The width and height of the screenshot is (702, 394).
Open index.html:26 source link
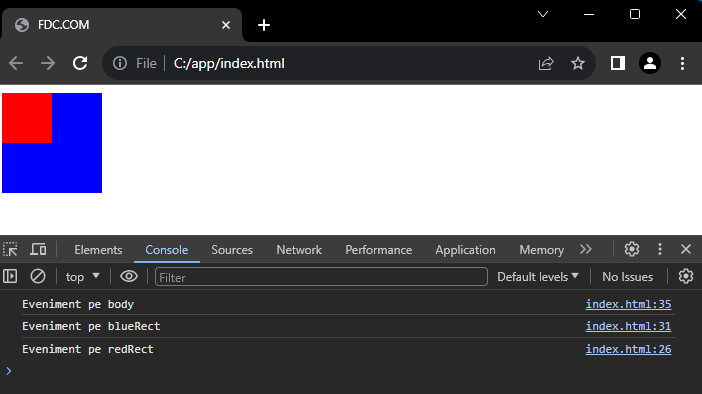628,349
